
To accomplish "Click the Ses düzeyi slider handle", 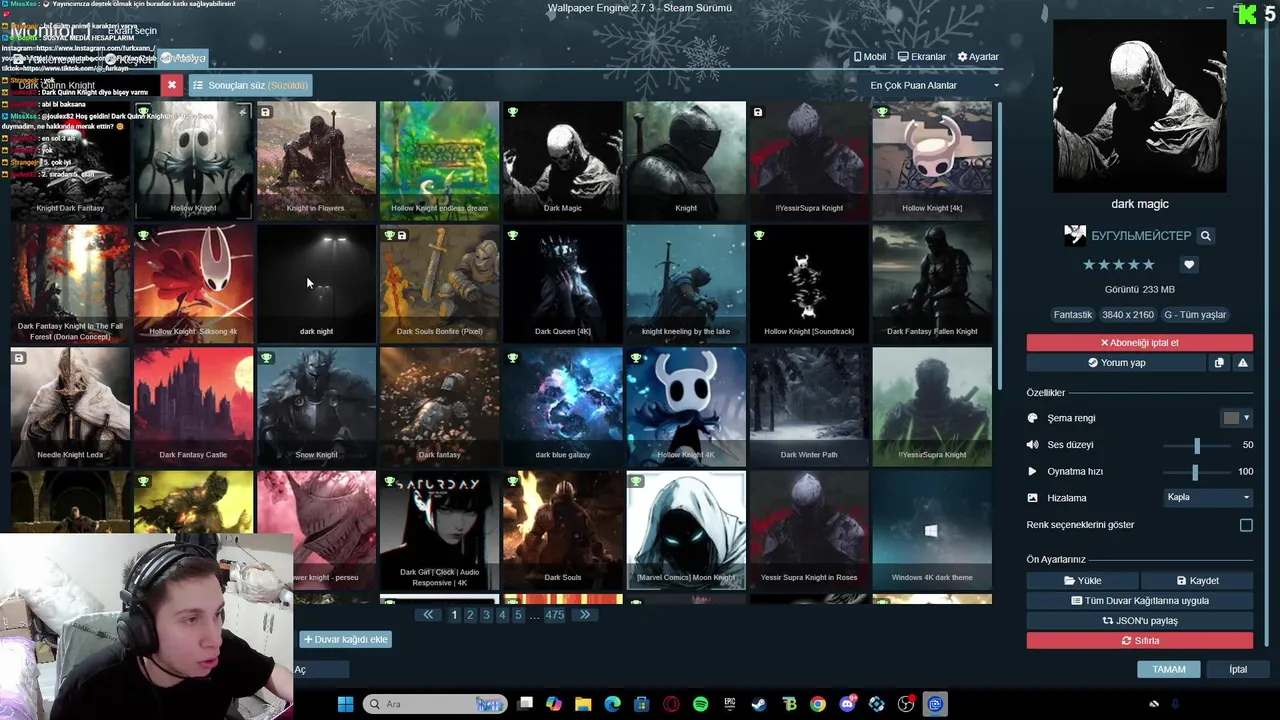I will (1197, 445).
